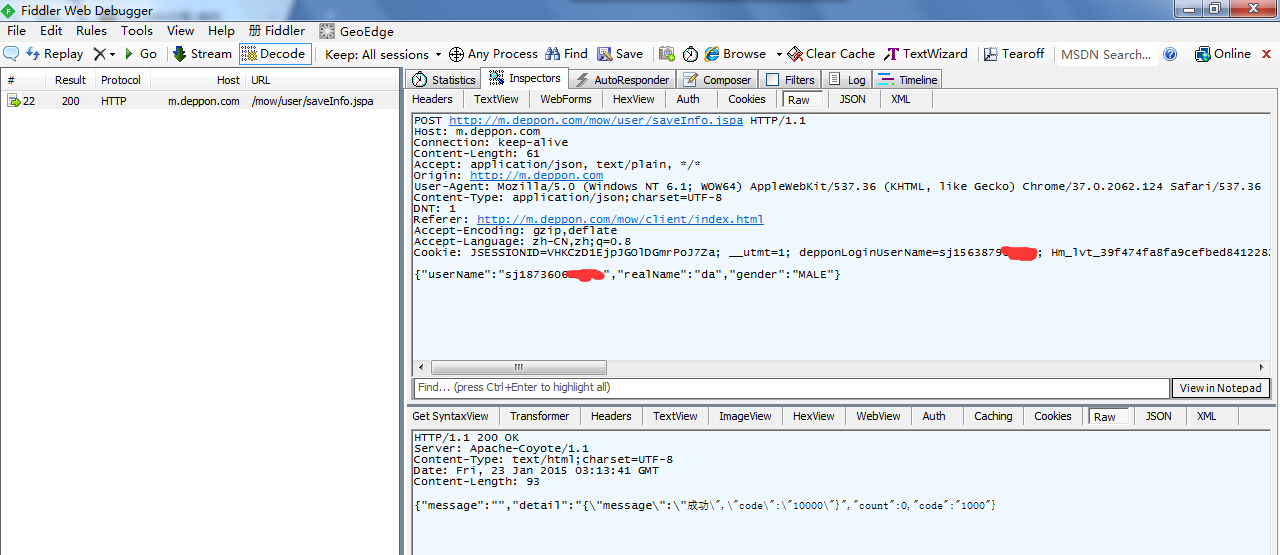This screenshot has width=1280, height=555.
Task: Switch to the Composer tab
Action: coord(718,80)
